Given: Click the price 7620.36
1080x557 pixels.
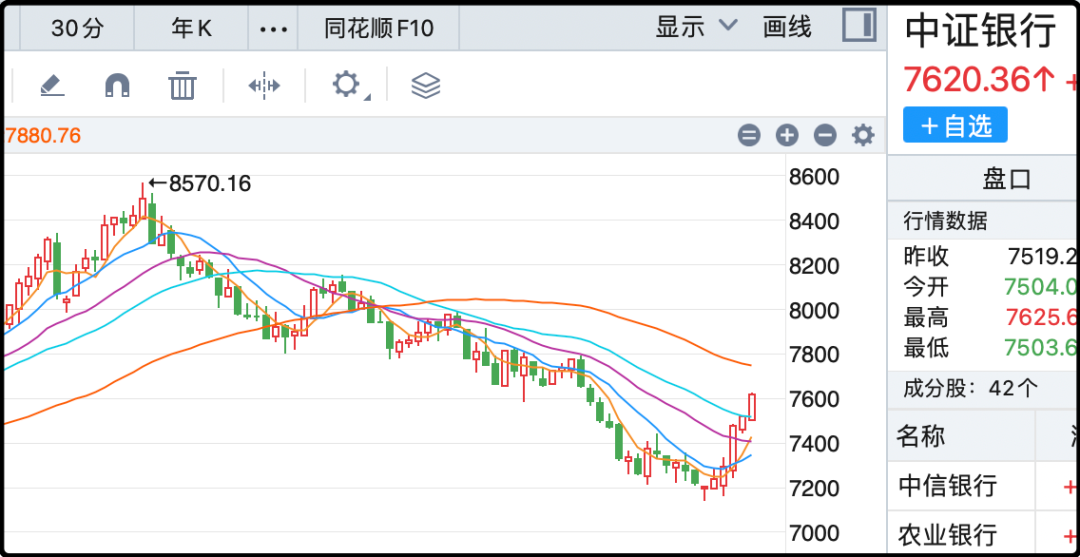Looking at the screenshot, I should point(967,79).
